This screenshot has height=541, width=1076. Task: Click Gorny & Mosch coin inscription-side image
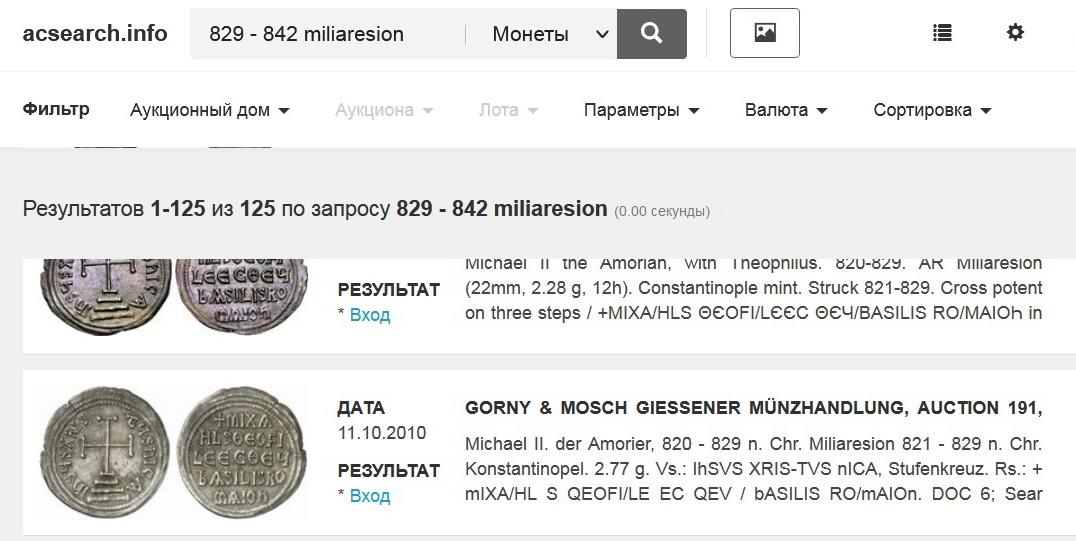coord(241,453)
